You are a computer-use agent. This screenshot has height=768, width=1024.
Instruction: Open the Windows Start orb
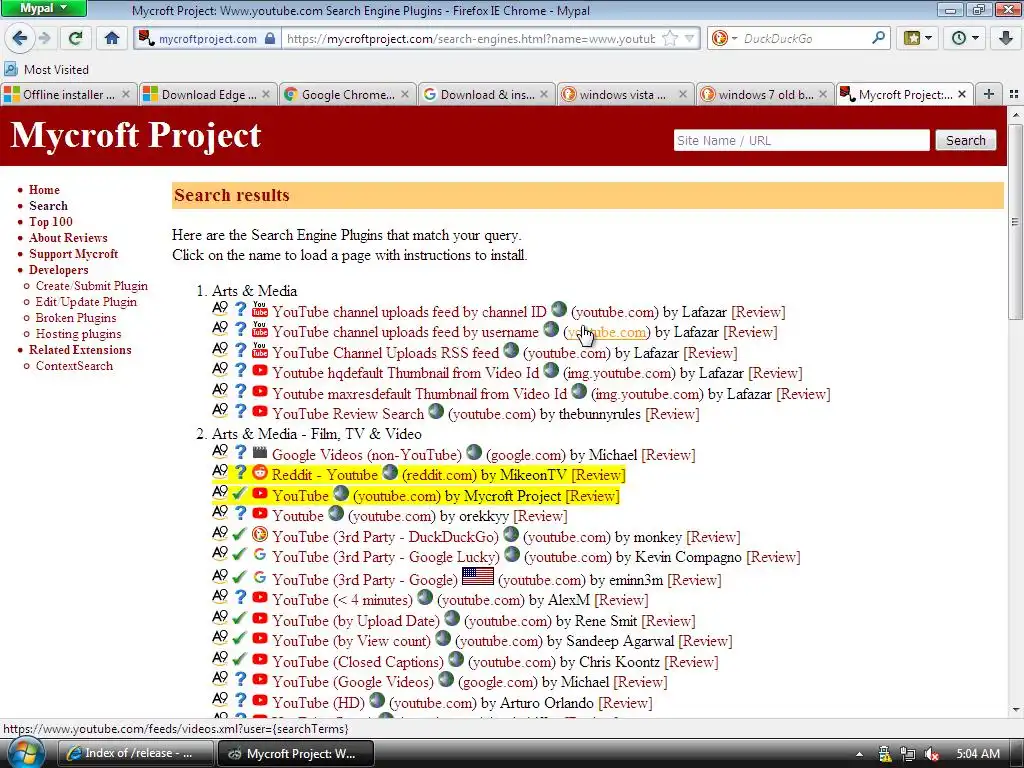click(x=26, y=752)
